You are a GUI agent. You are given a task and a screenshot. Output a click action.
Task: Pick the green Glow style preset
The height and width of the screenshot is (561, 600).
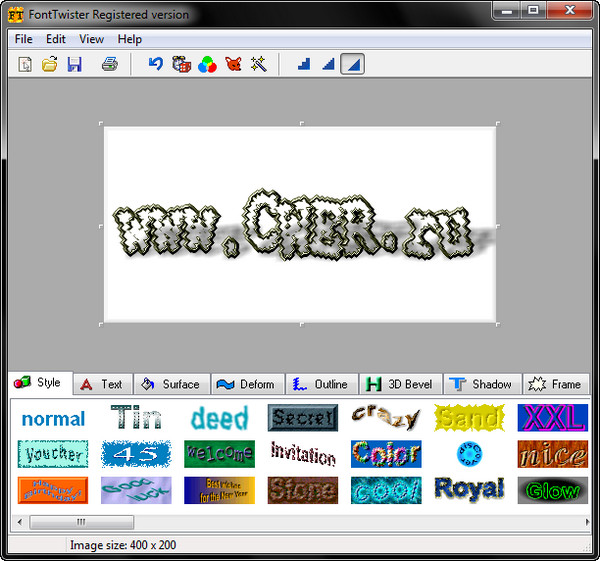552,490
